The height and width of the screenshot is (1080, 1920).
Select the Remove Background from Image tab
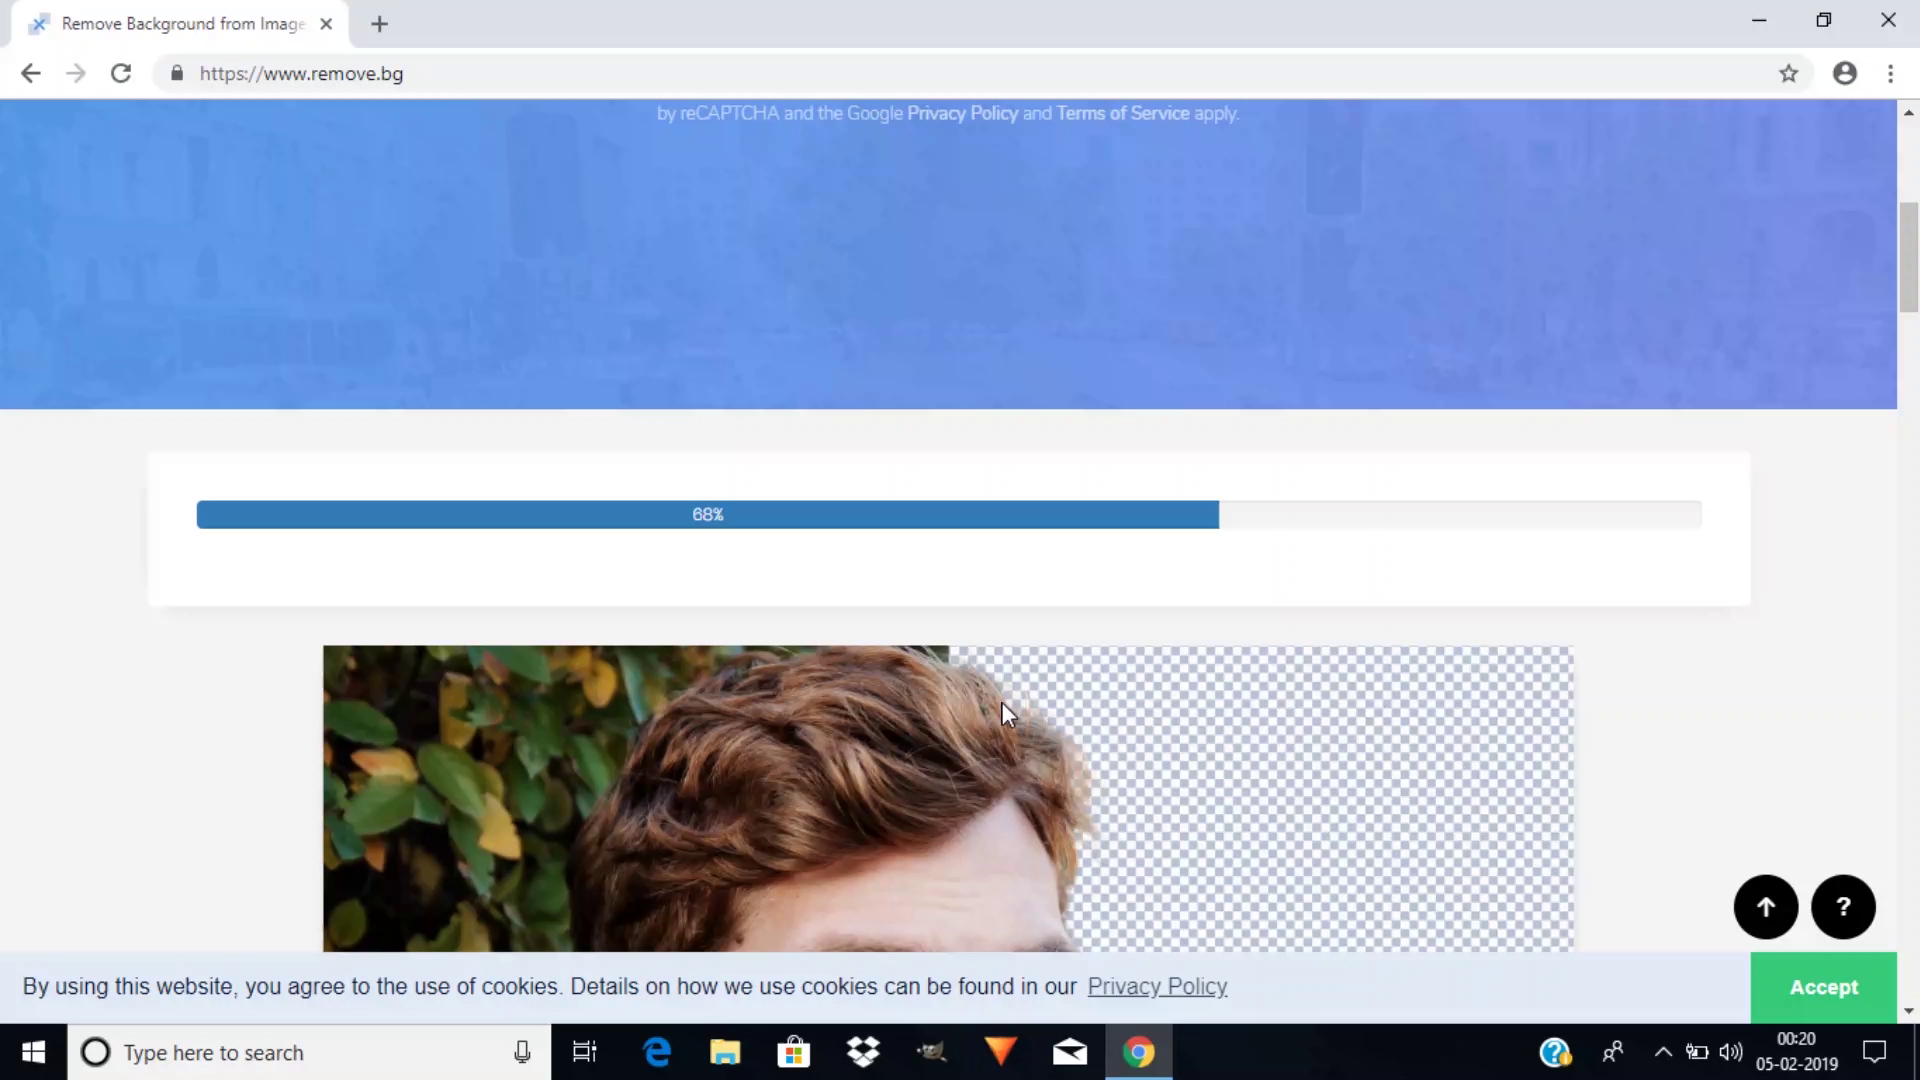click(x=180, y=24)
